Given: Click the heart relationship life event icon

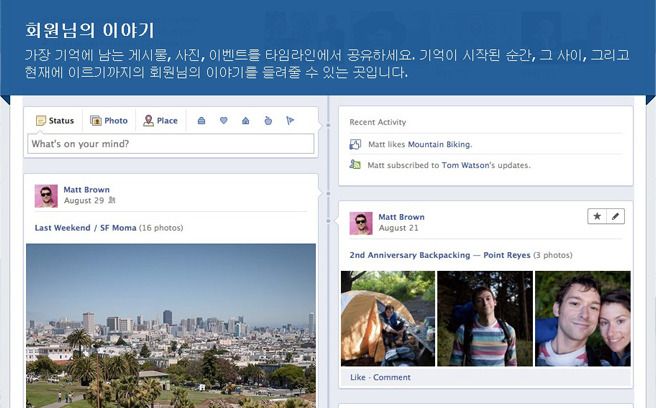Looking at the screenshot, I should pyautogui.click(x=224, y=121).
